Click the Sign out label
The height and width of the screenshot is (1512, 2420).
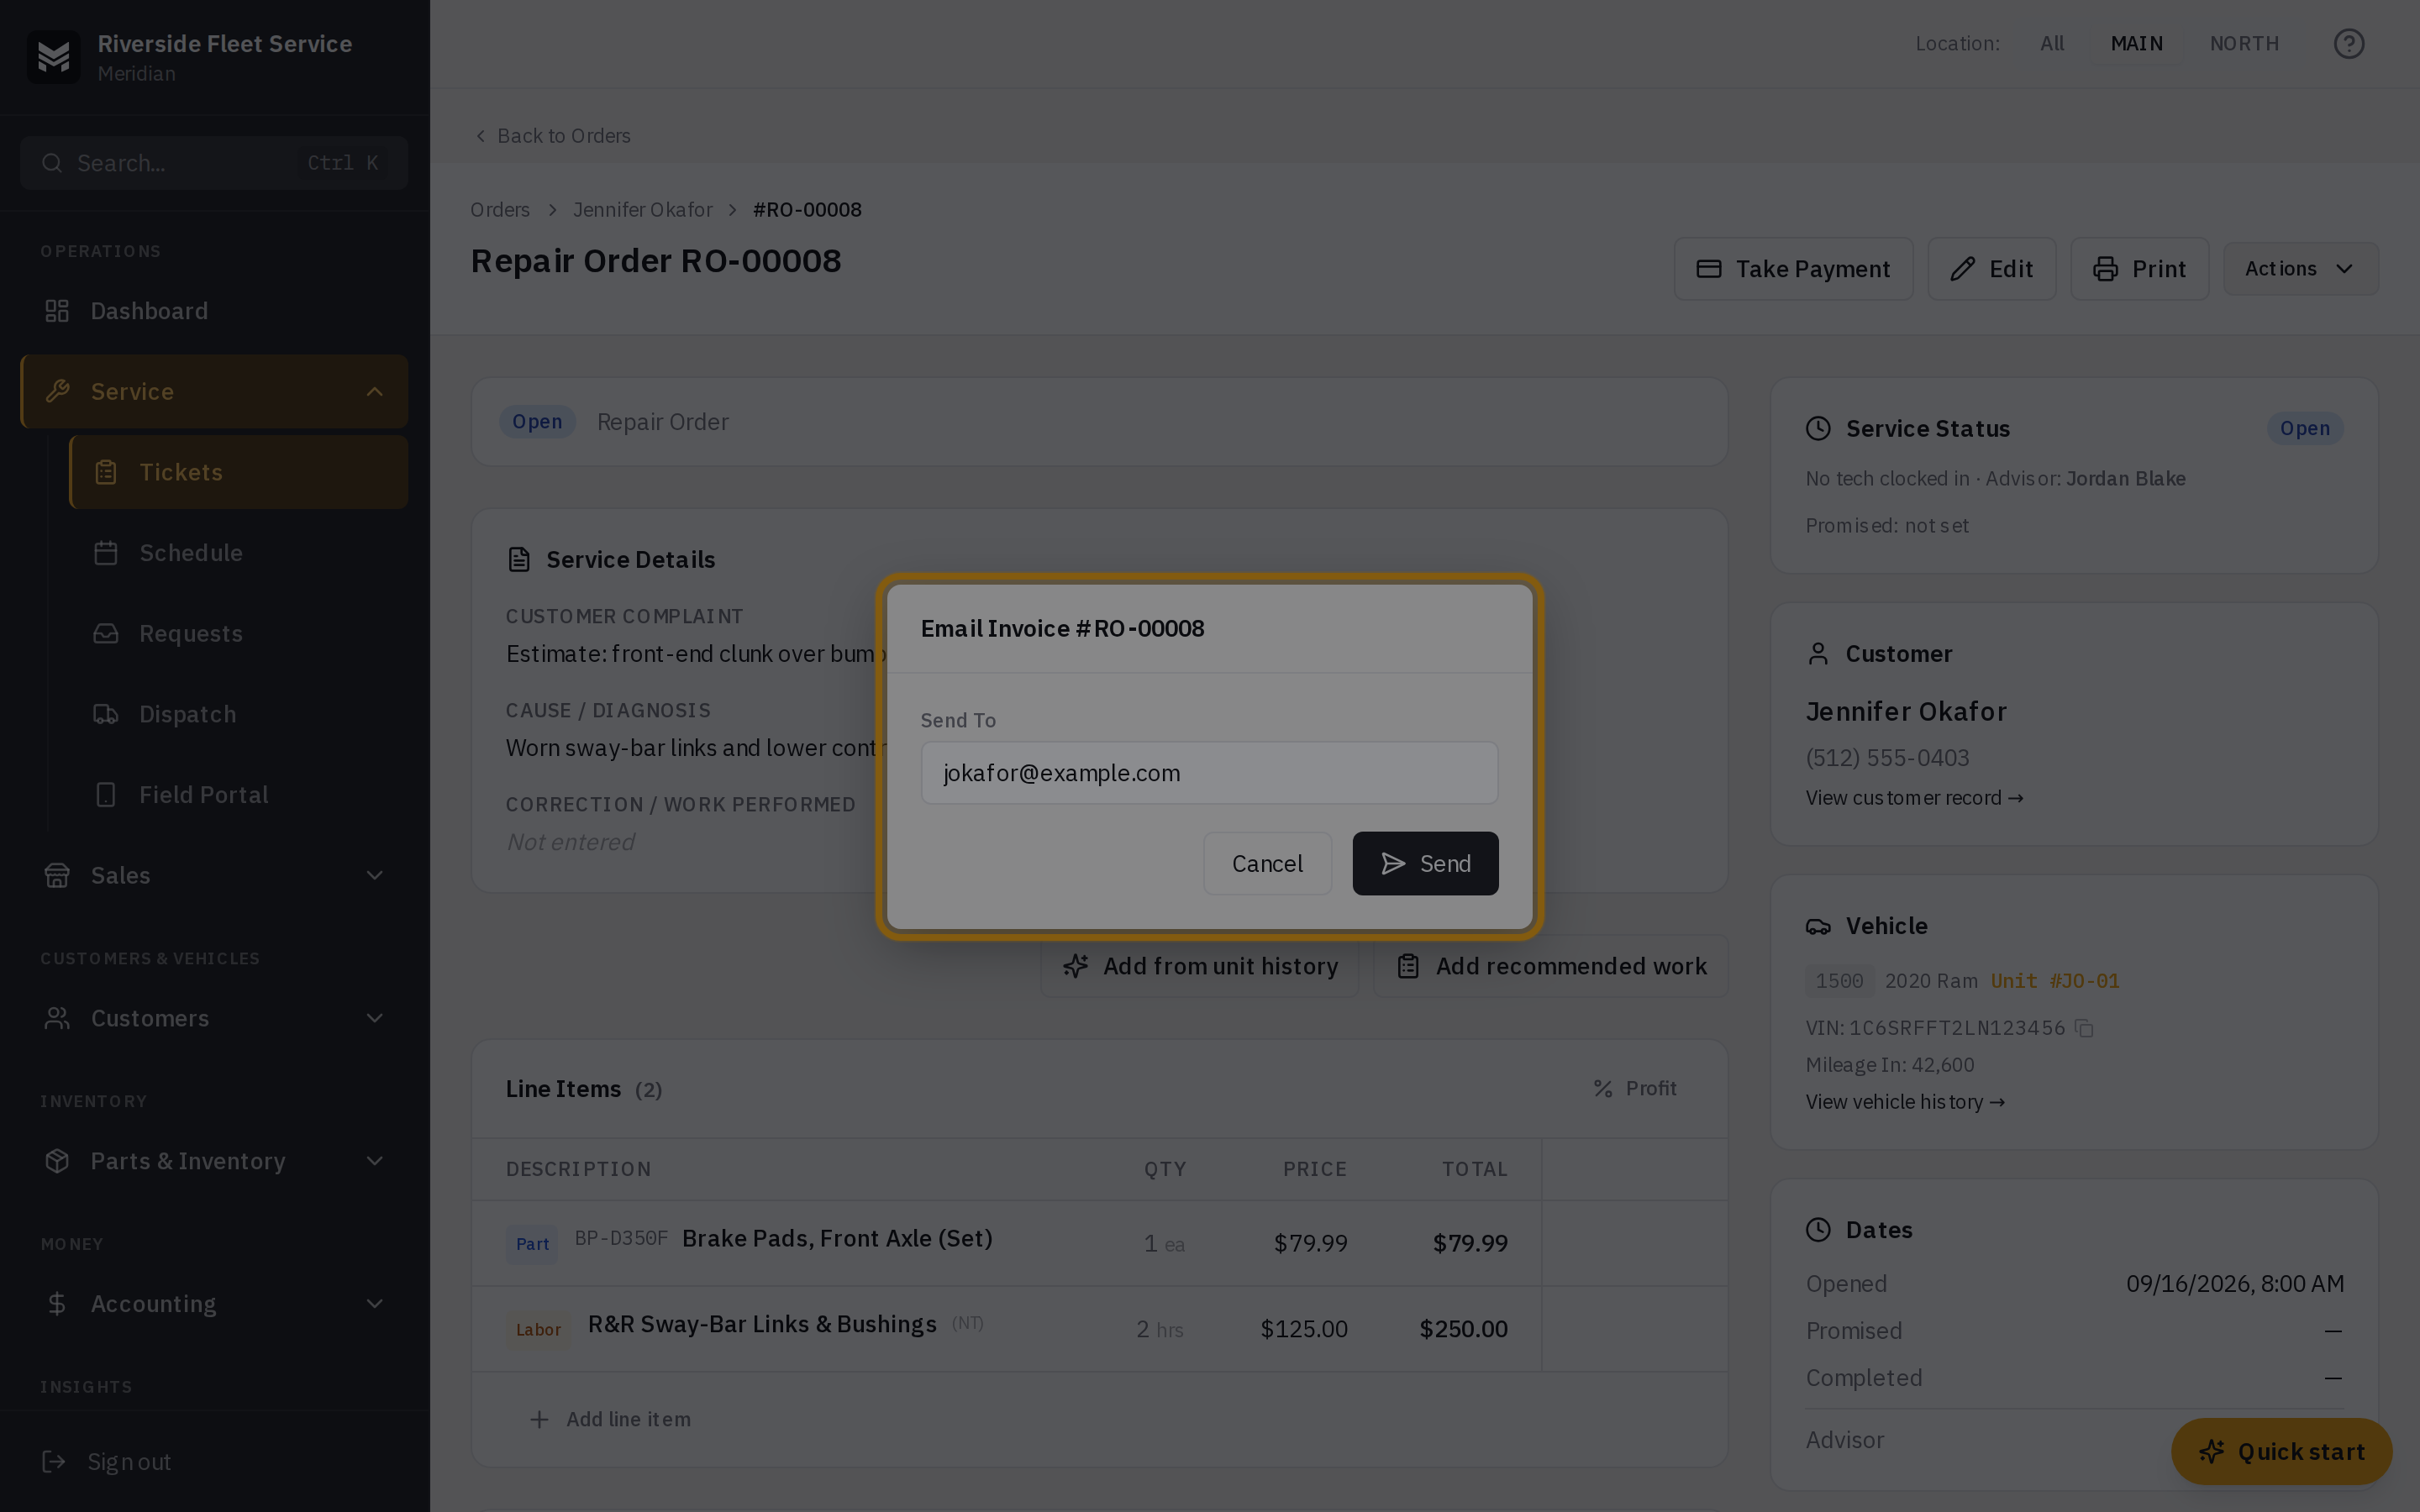coord(129,1462)
